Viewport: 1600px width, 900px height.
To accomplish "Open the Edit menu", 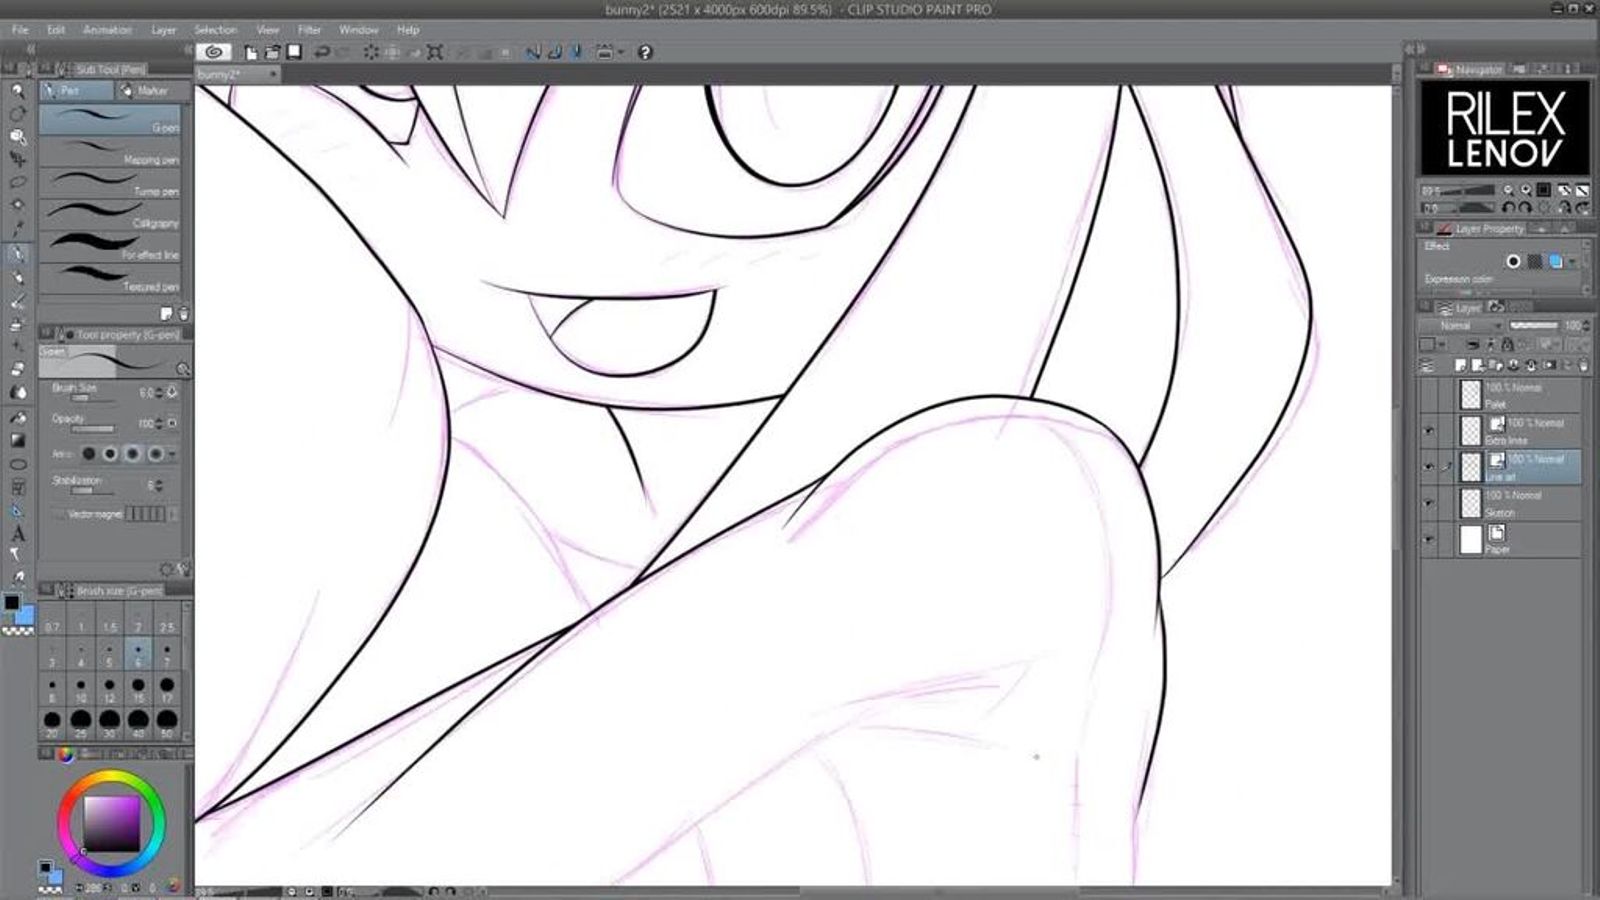I will pos(56,30).
